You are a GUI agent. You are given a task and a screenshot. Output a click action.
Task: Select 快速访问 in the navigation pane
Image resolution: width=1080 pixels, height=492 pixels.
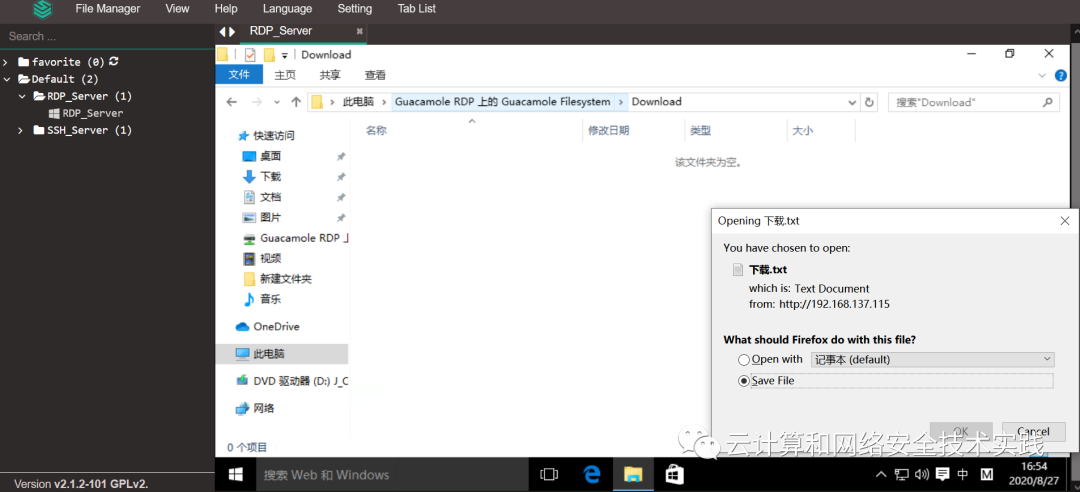(269, 136)
